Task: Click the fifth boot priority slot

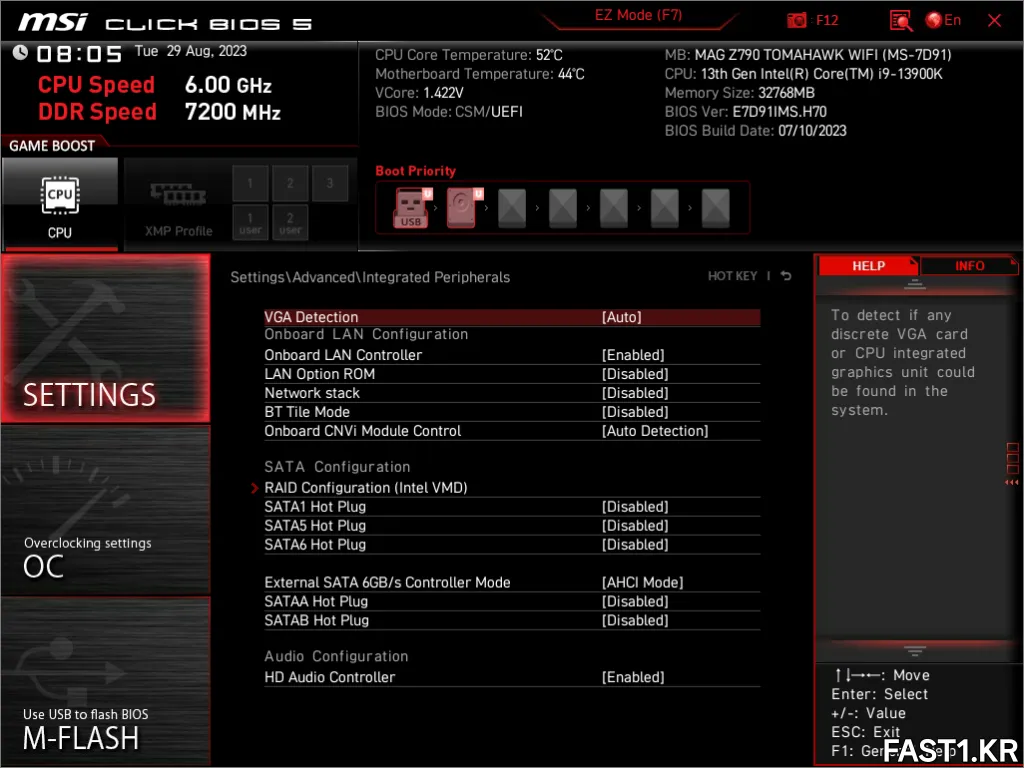Action: tap(614, 208)
